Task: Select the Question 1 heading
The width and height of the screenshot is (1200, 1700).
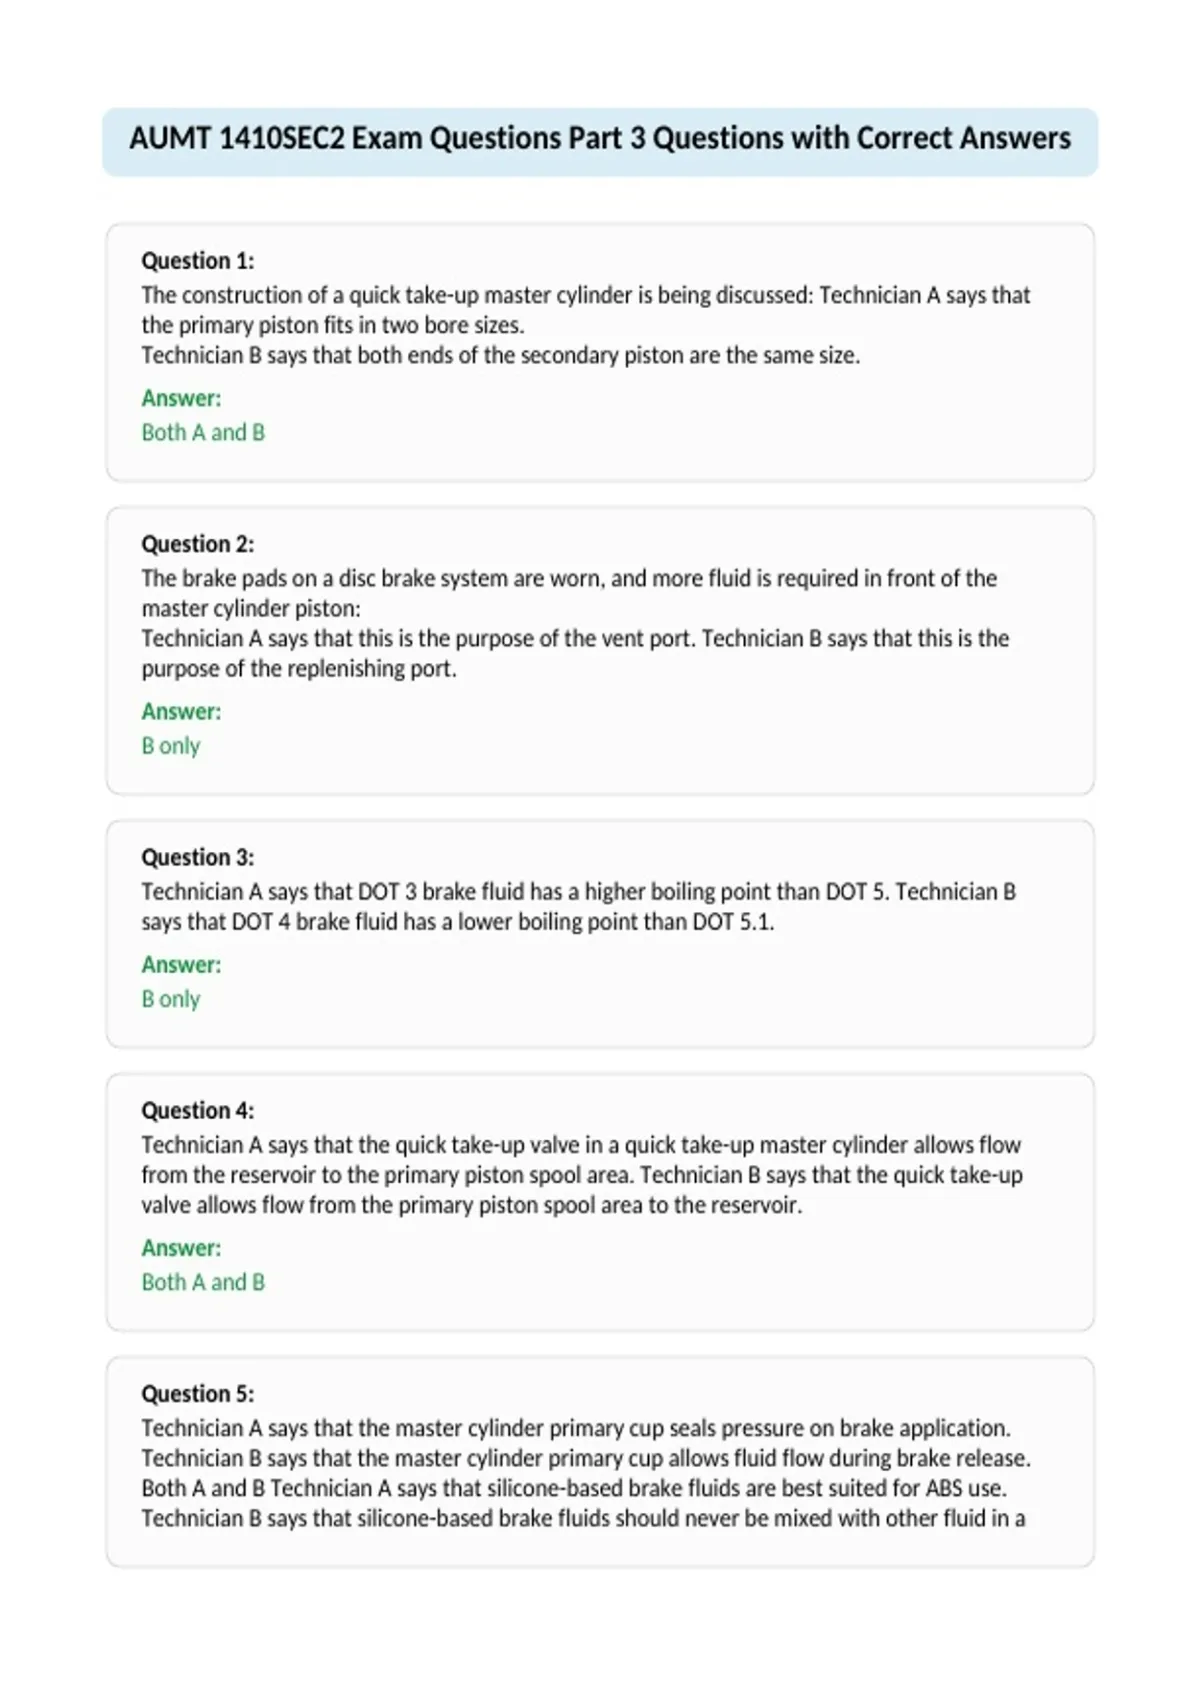Action: [198, 261]
